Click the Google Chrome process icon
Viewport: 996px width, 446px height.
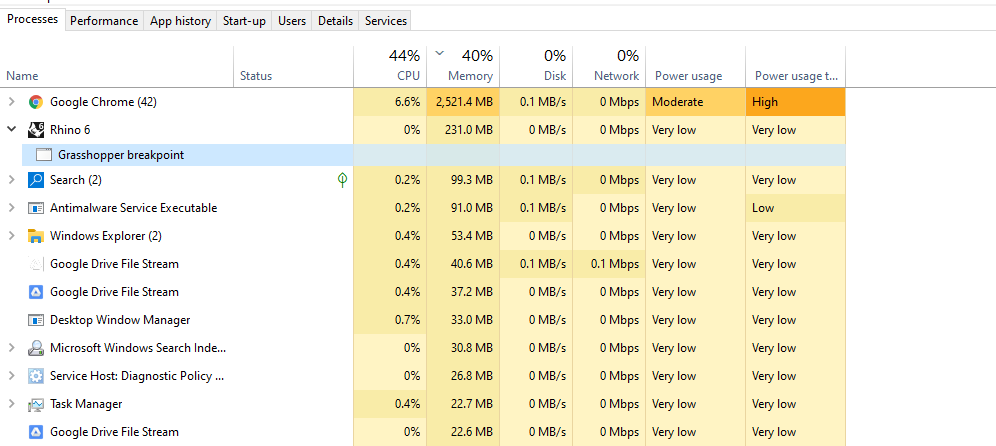36,102
